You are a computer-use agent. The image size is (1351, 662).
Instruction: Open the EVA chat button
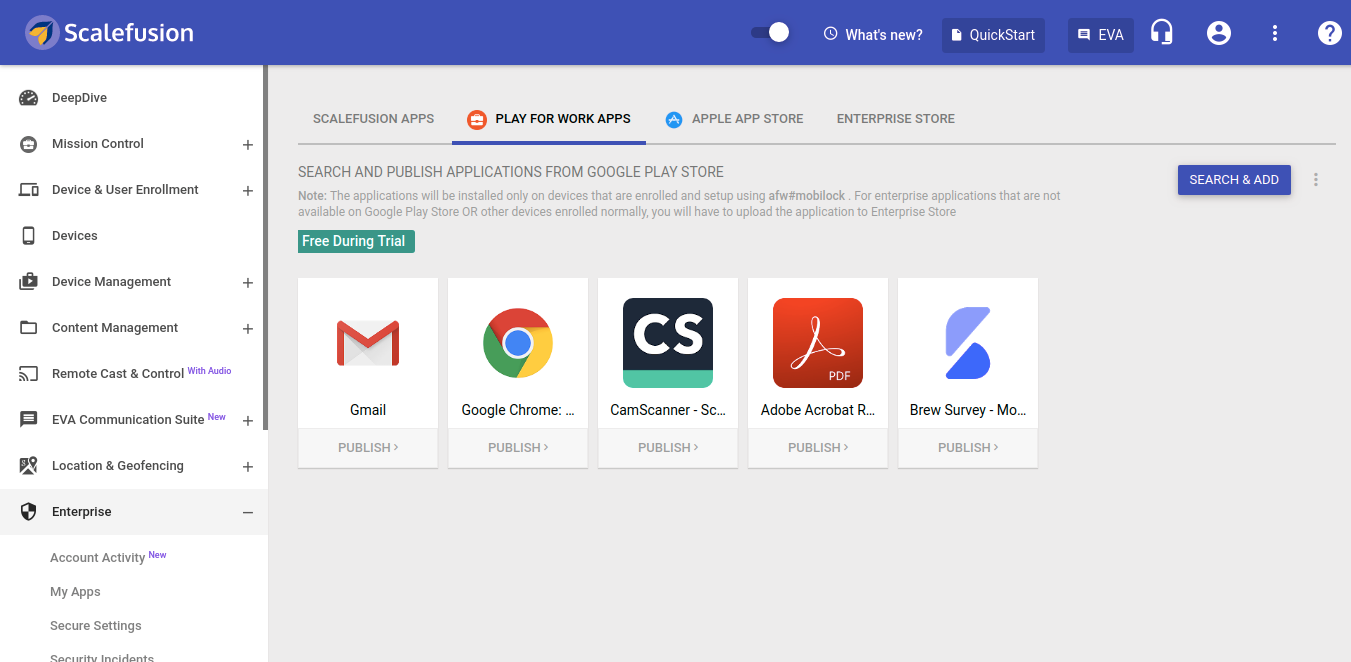pyautogui.click(x=1101, y=35)
